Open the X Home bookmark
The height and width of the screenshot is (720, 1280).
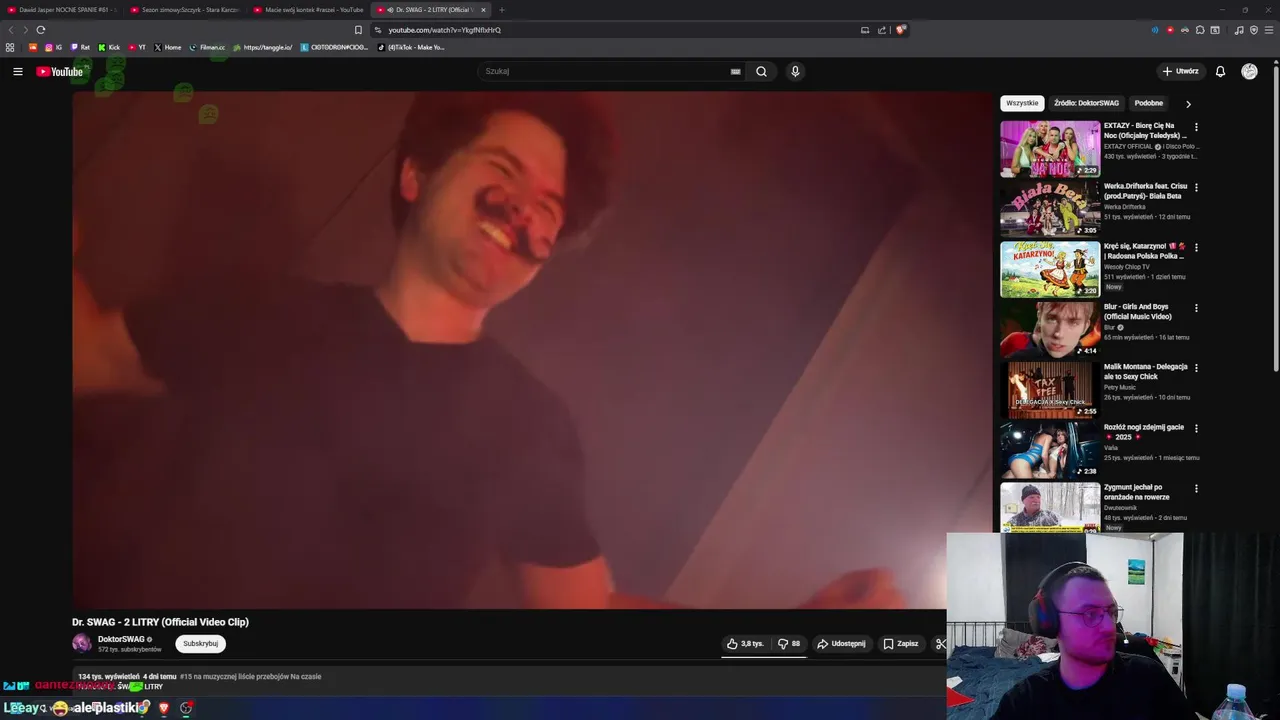click(168, 47)
